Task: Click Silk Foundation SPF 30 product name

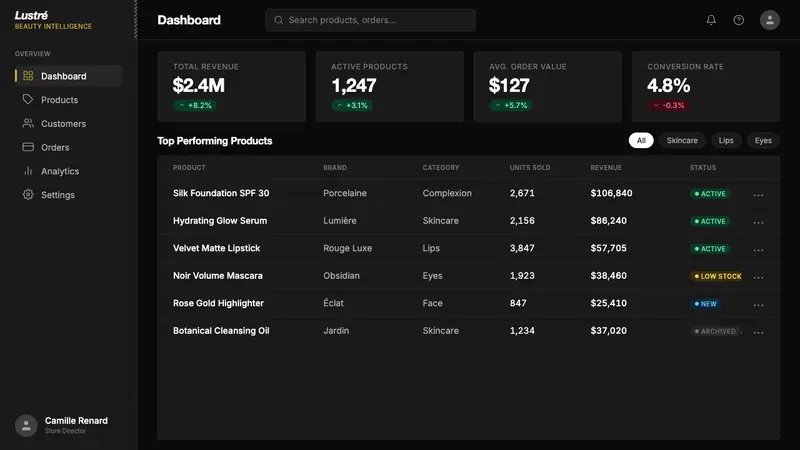Action: pos(221,193)
